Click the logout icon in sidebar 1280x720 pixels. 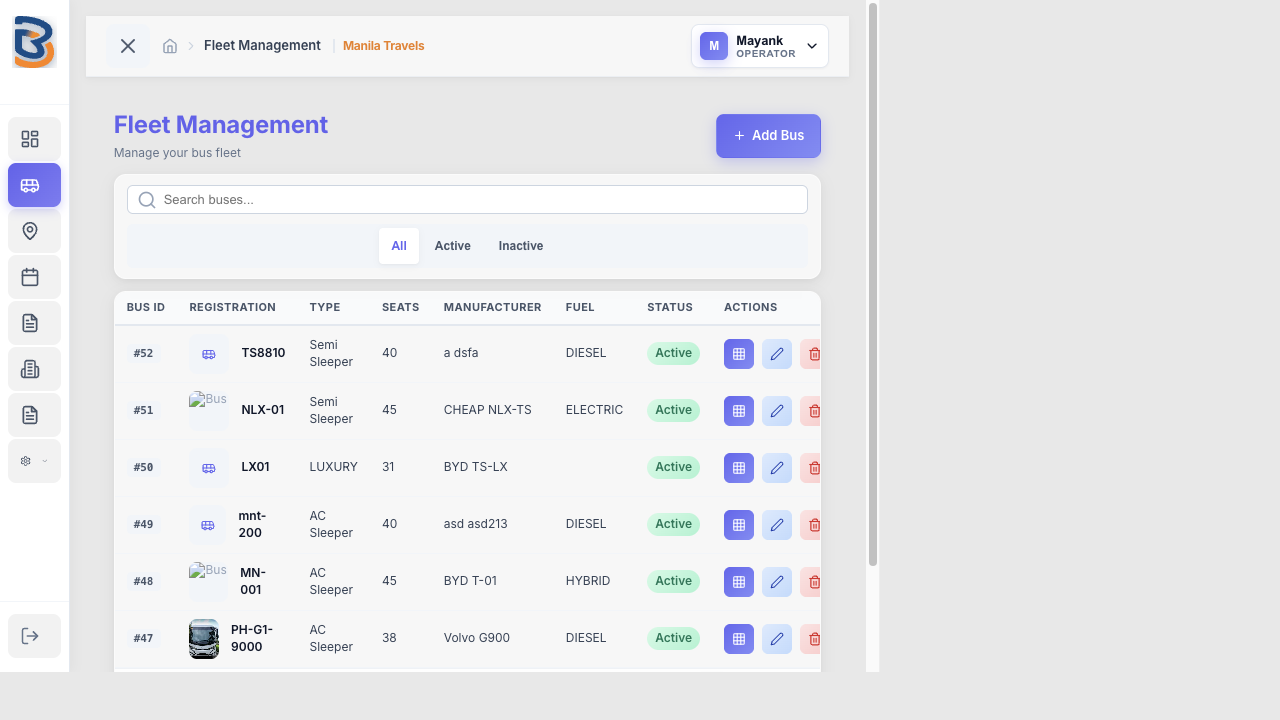click(34, 636)
